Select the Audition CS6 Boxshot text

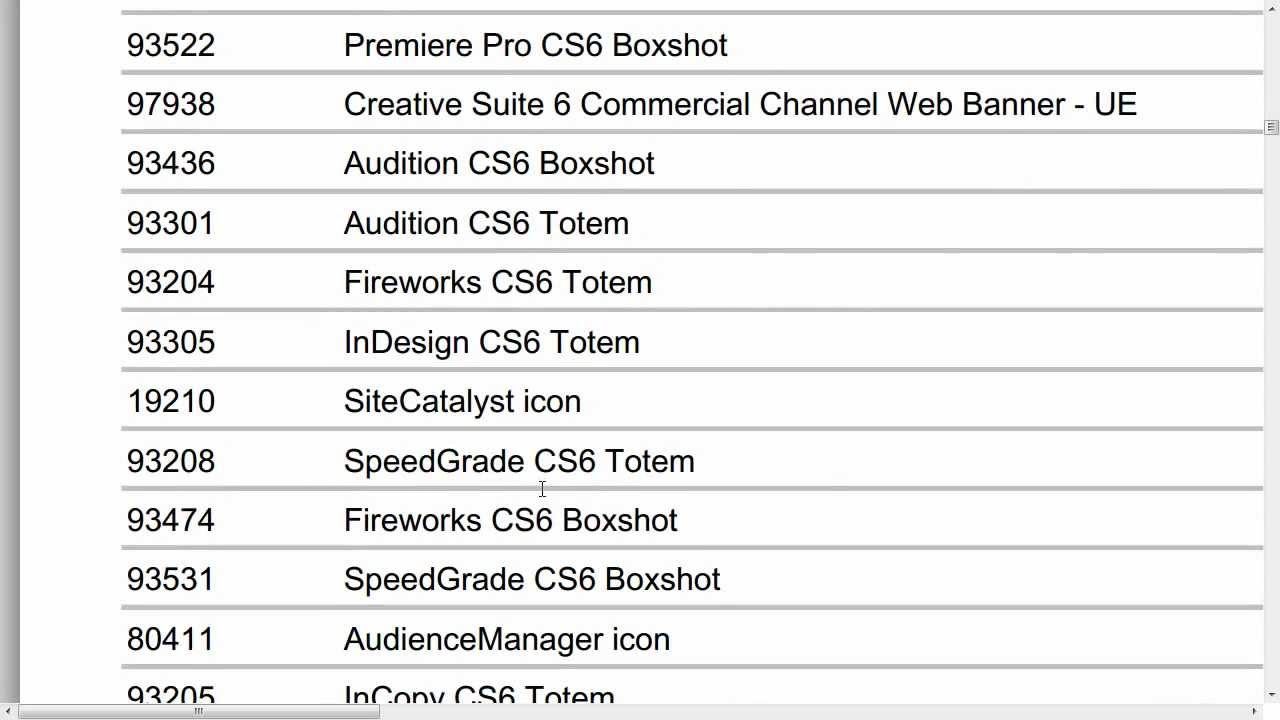tap(499, 163)
